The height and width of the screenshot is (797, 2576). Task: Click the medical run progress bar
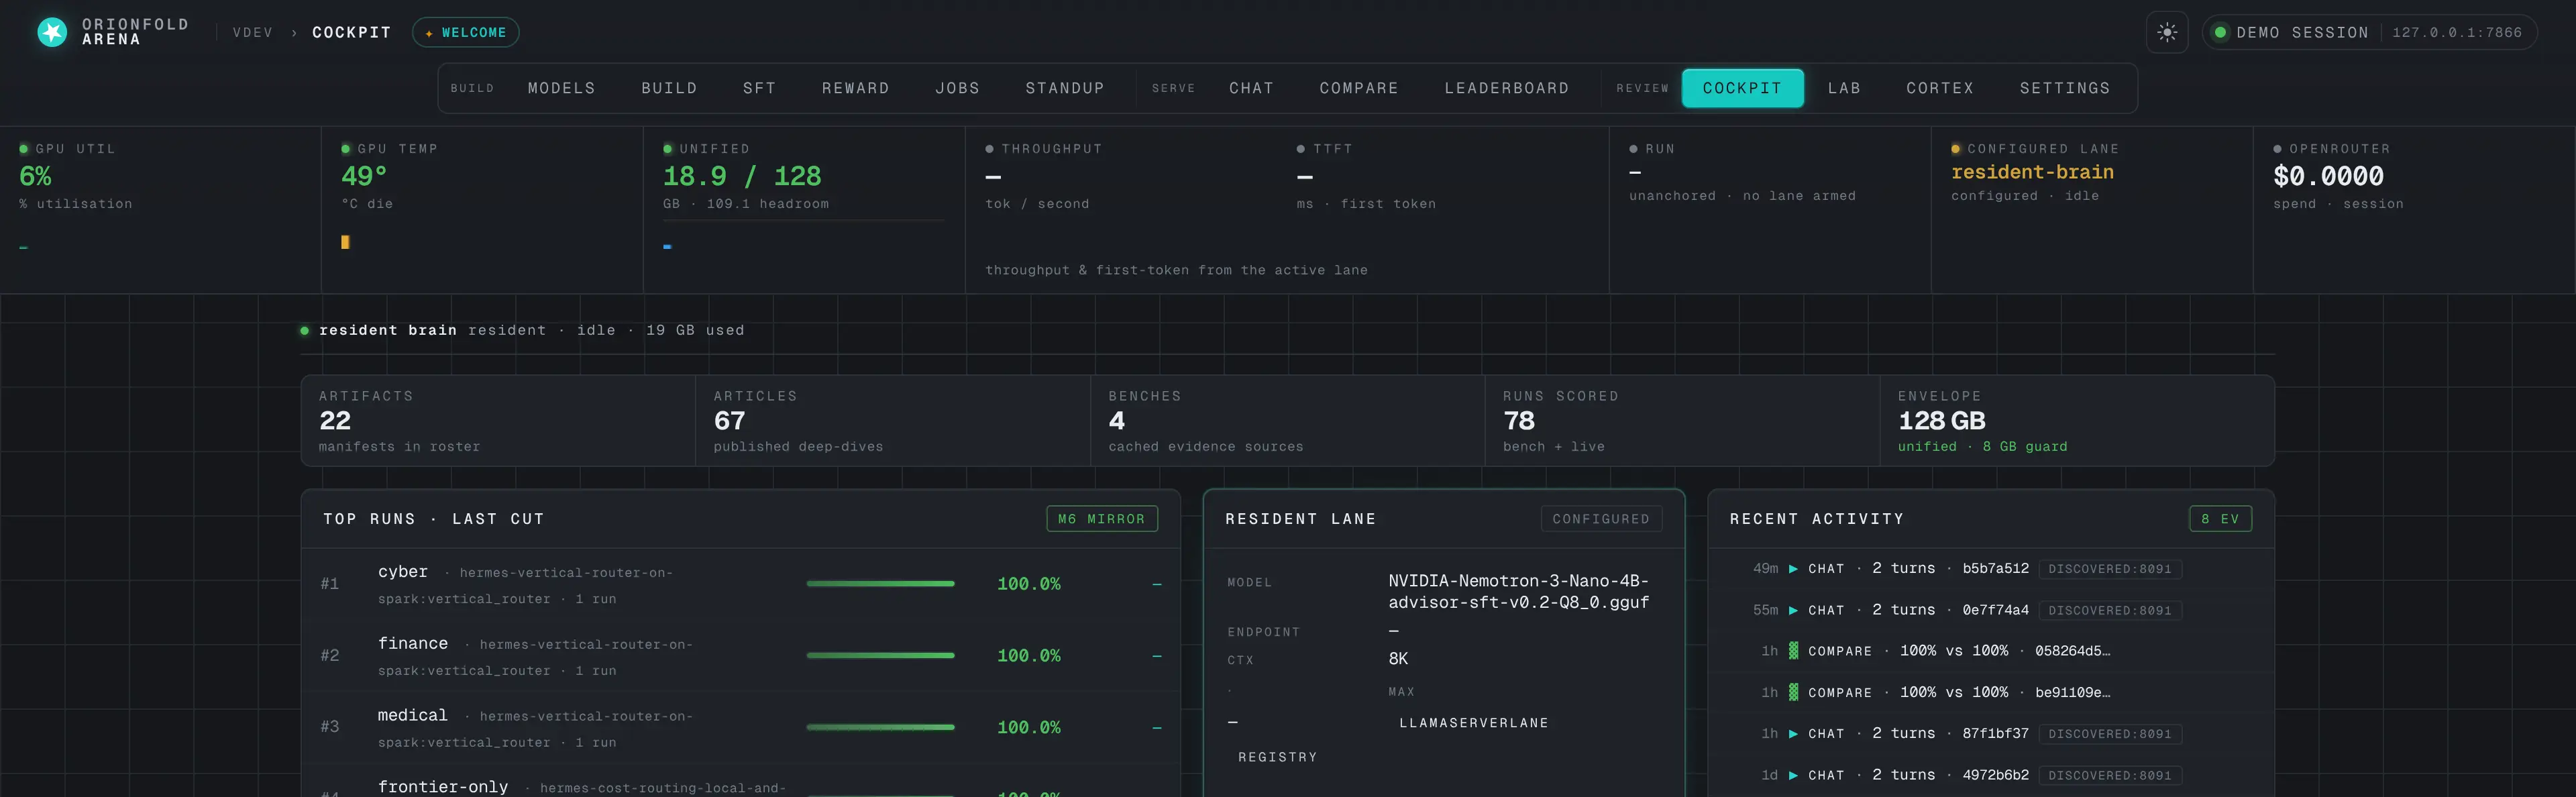coord(880,727)
